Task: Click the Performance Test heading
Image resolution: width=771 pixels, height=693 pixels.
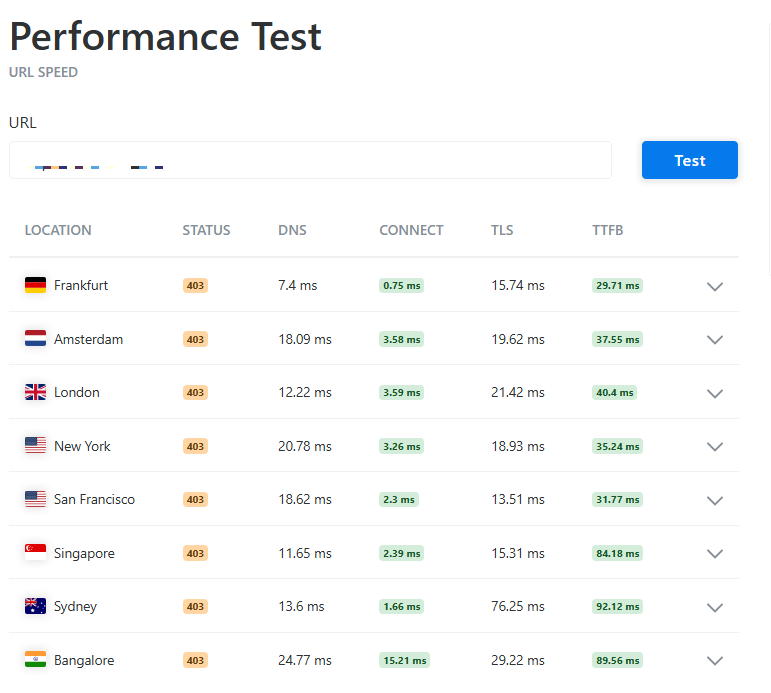Action: 165,37
